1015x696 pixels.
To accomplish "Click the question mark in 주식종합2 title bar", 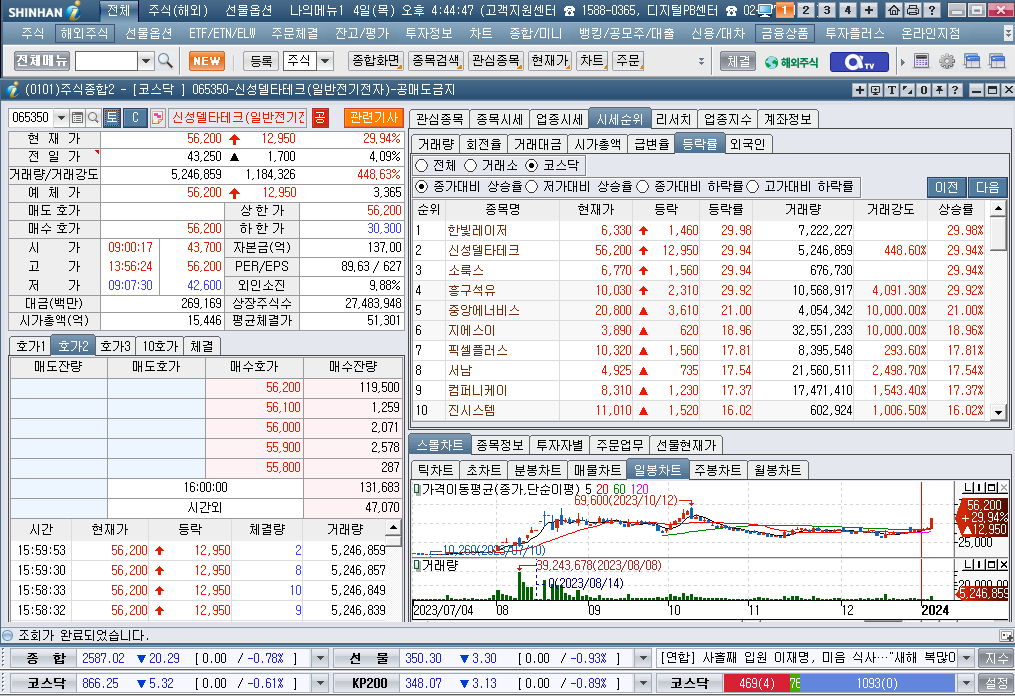I will coord(954,90).
